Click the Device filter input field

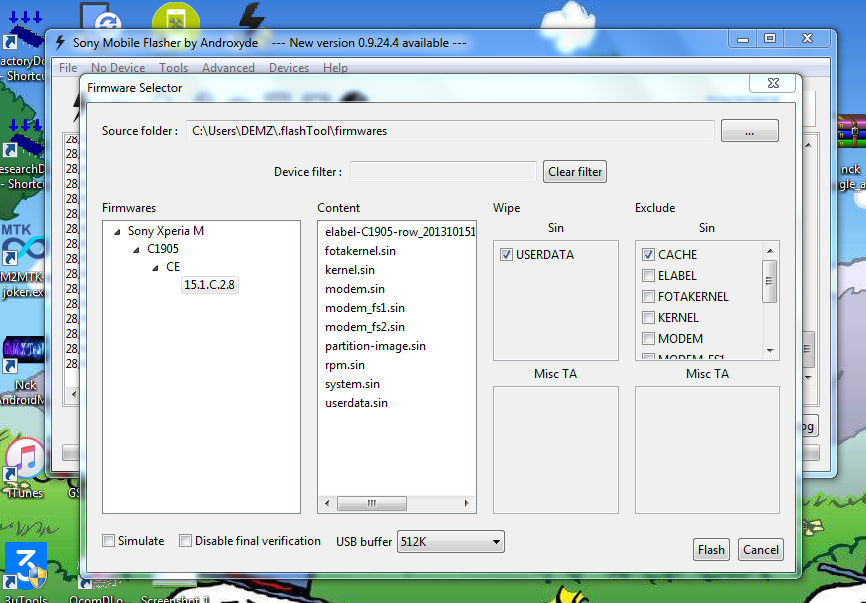[x=443, y=172]
